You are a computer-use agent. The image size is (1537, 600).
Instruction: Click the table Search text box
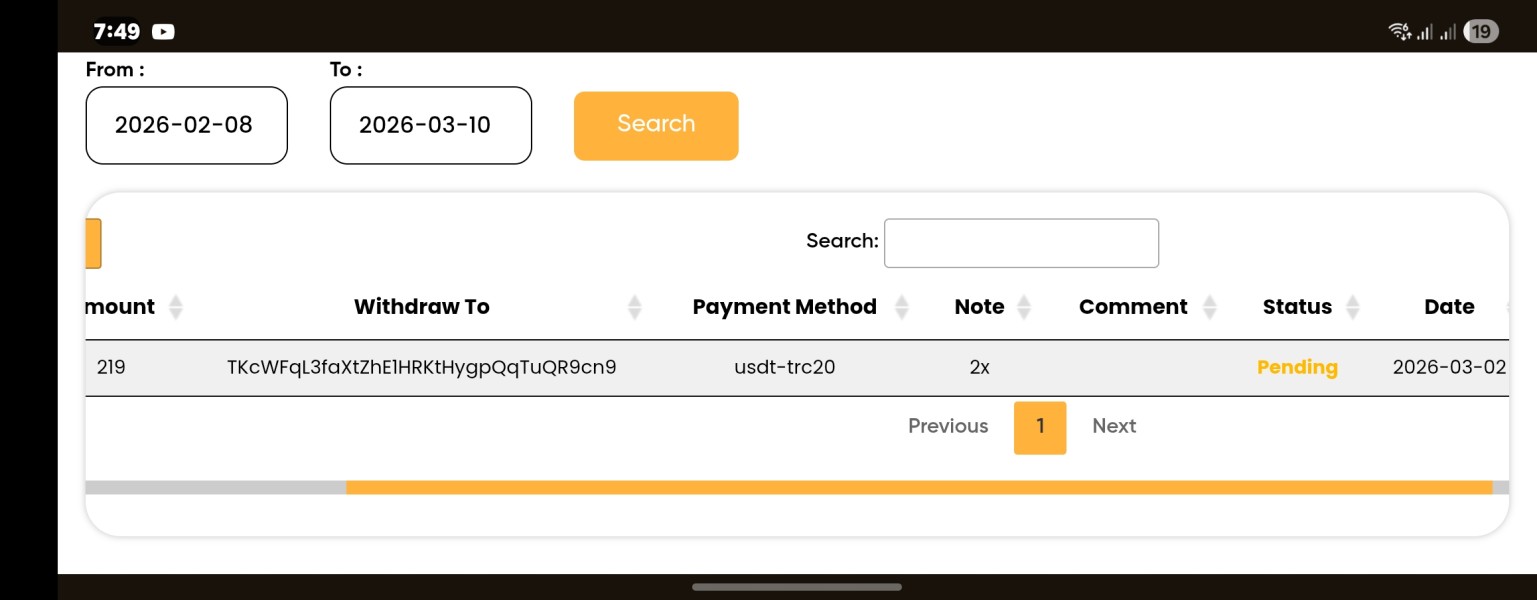[1021, 243]
